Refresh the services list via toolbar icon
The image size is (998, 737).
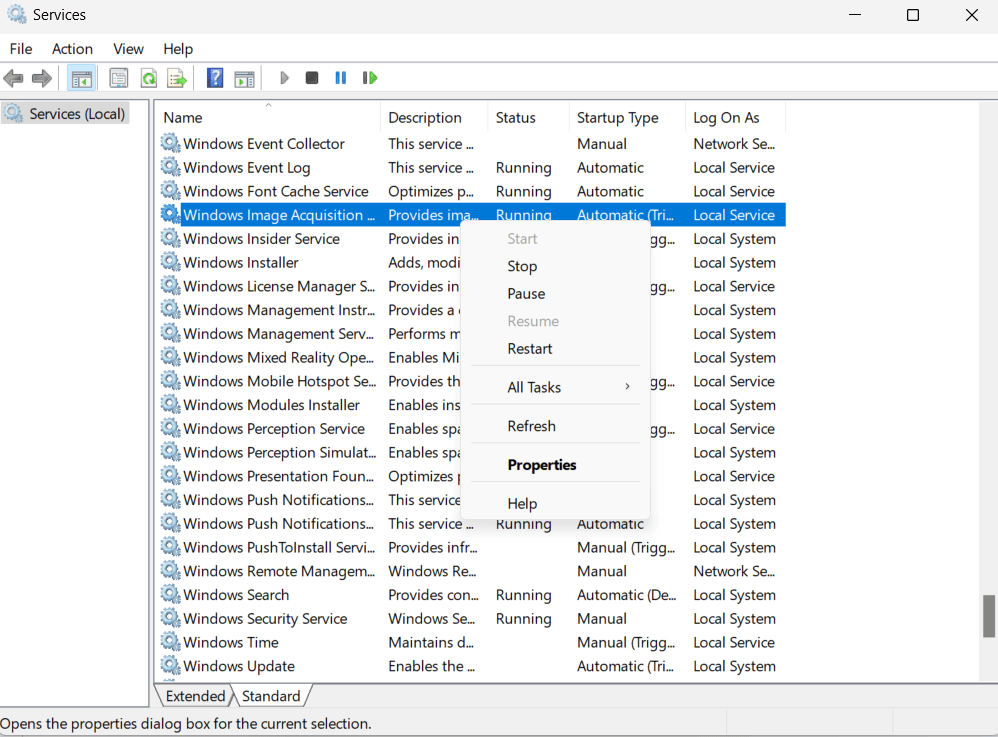(x=148, y=77)
